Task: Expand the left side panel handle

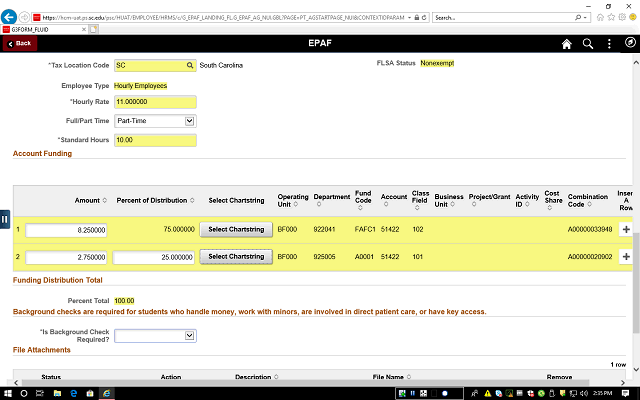Action: 5,219
